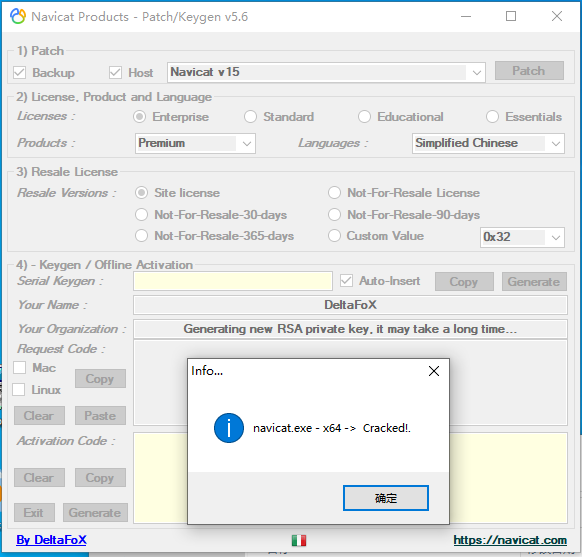Click the Serial Keygen input field
Image resolution: width=582 pixels, height=557 pixels.
[x=233, y=281]
